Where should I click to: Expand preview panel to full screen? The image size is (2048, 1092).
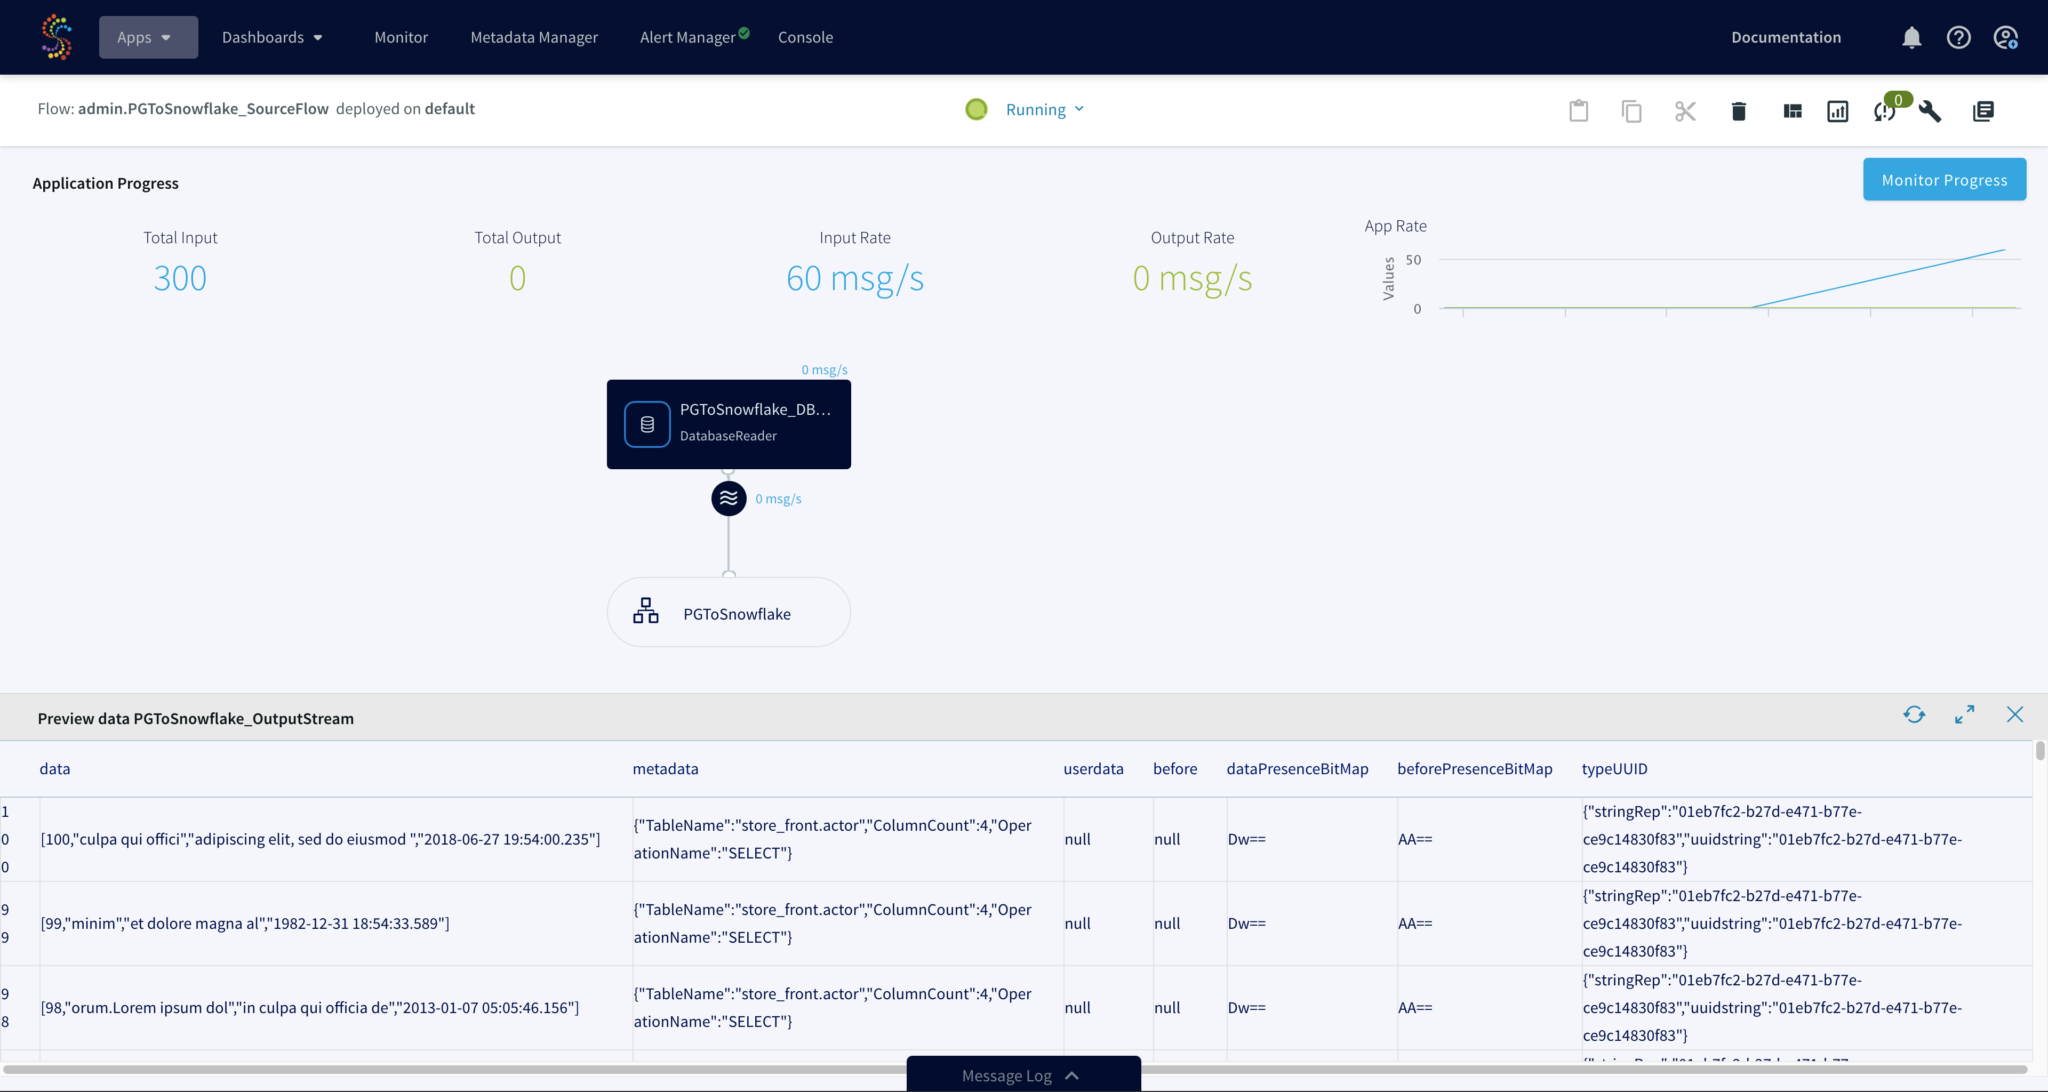[1963, 715]
